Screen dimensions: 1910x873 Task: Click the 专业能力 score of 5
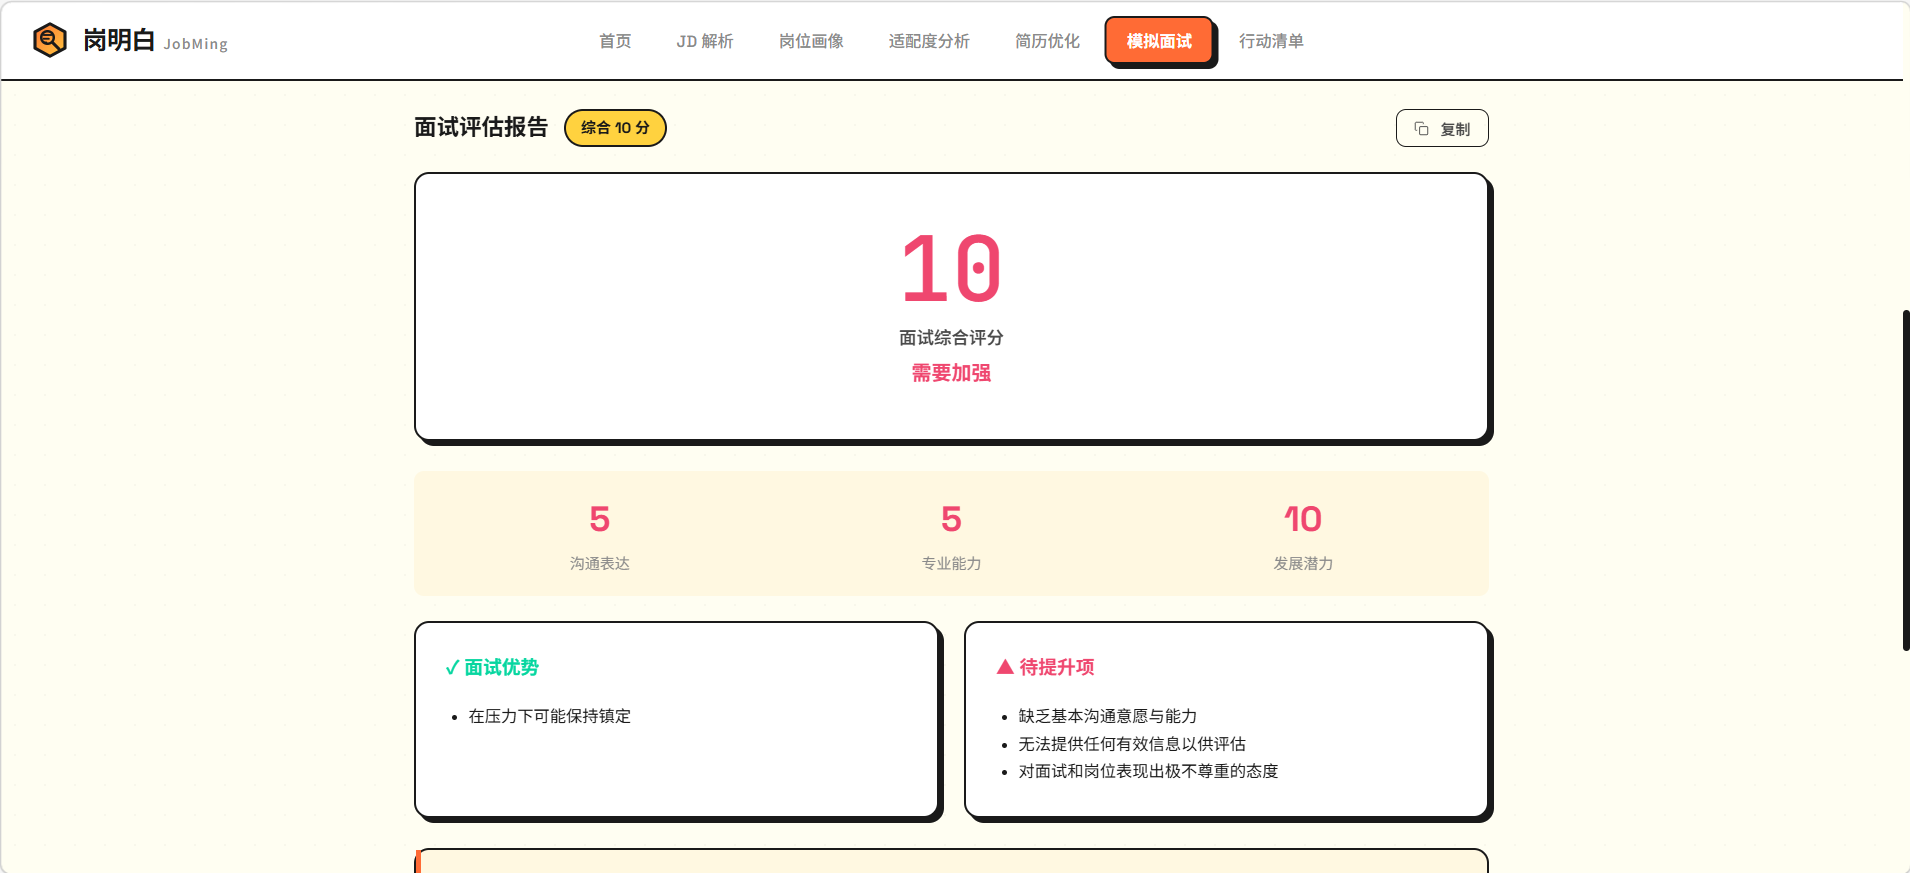point(951,519)
